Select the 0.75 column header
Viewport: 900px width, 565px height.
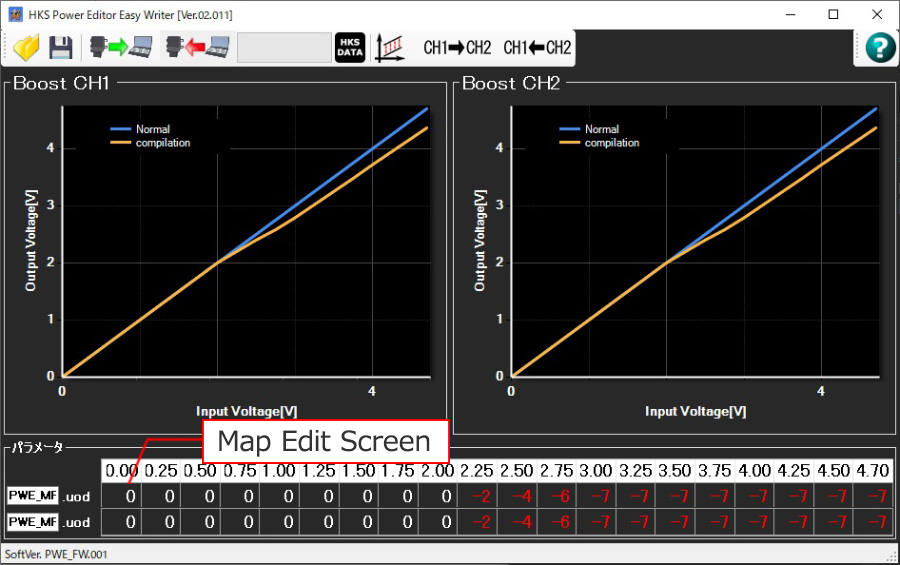click(x=240, y=471)
